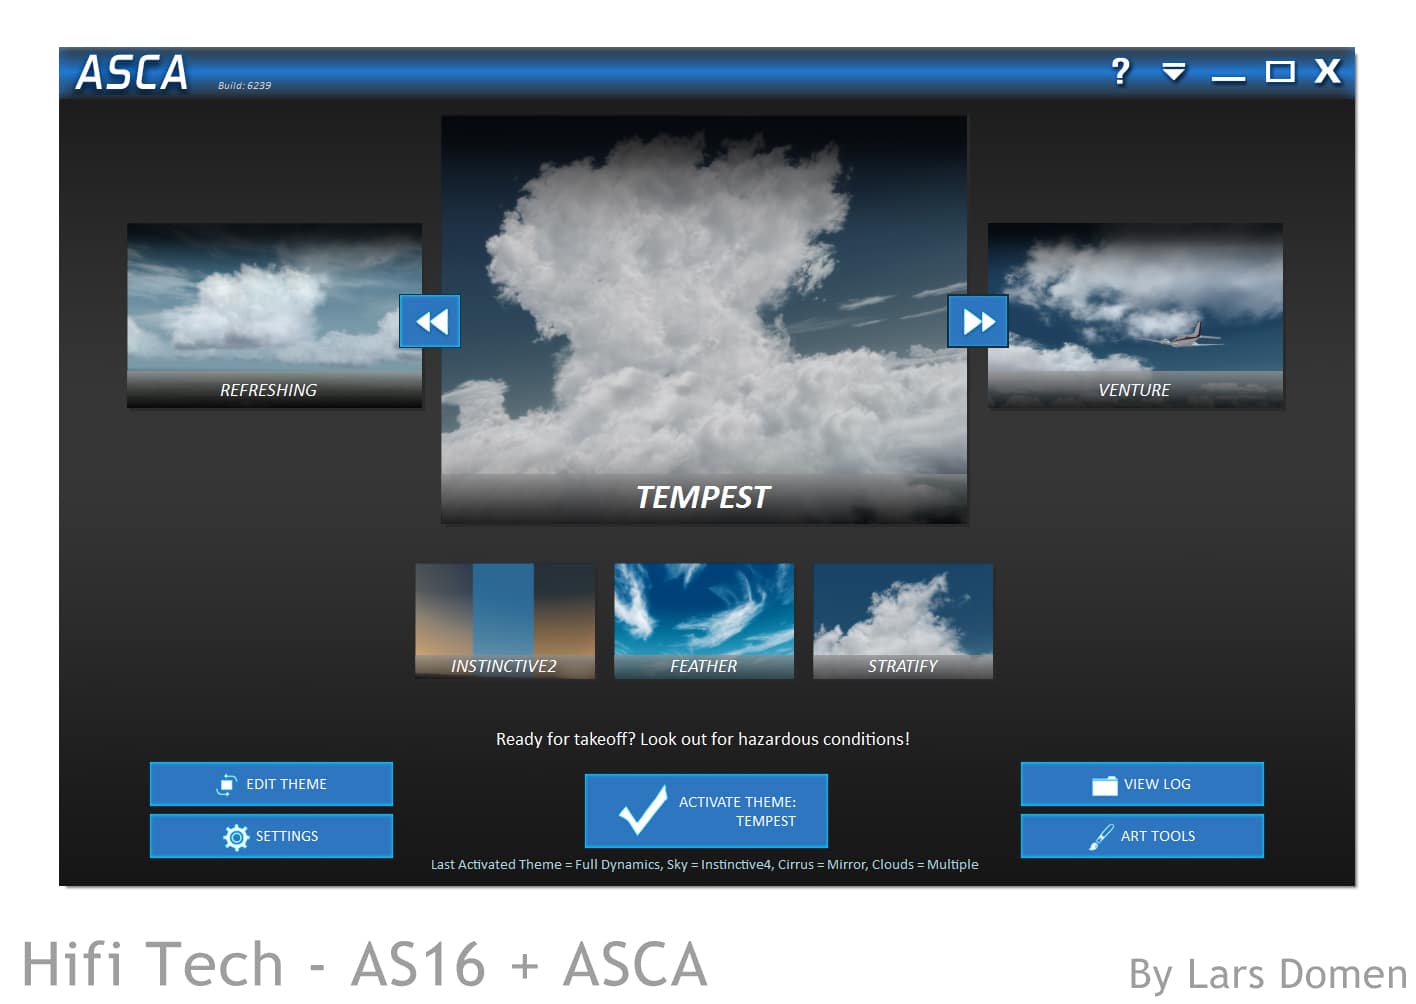Advance to next theme with forward arrow
The width and height of the screenshot is (1416, 1004).
[977, 321]
